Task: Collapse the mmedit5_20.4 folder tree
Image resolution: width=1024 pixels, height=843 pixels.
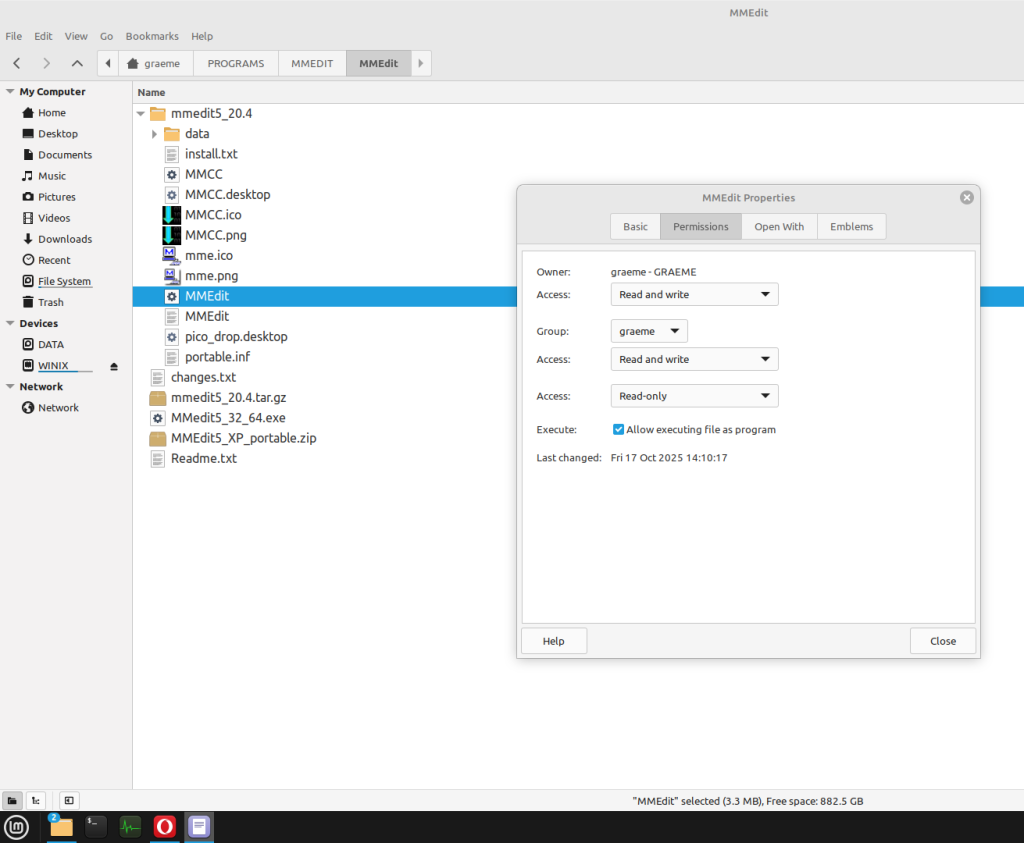Action: 141,113
